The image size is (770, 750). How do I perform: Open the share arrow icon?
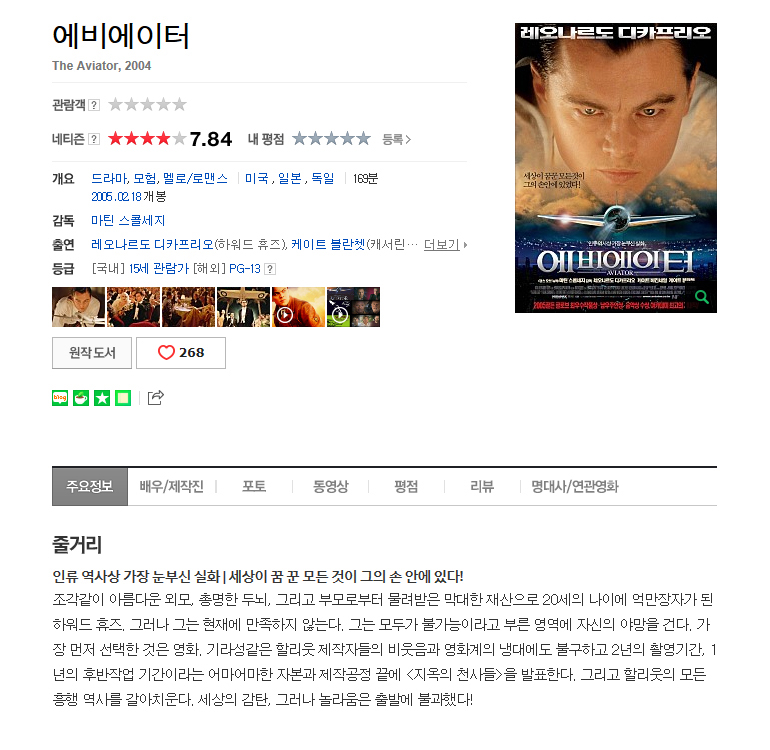point(156,397)
